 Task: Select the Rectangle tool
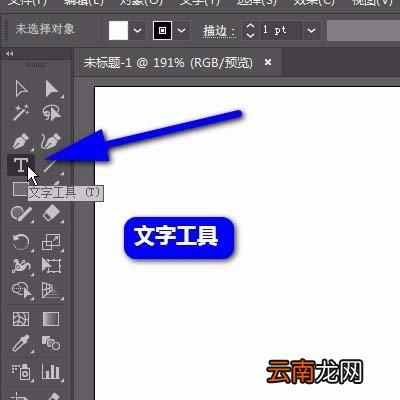point(19,189)
